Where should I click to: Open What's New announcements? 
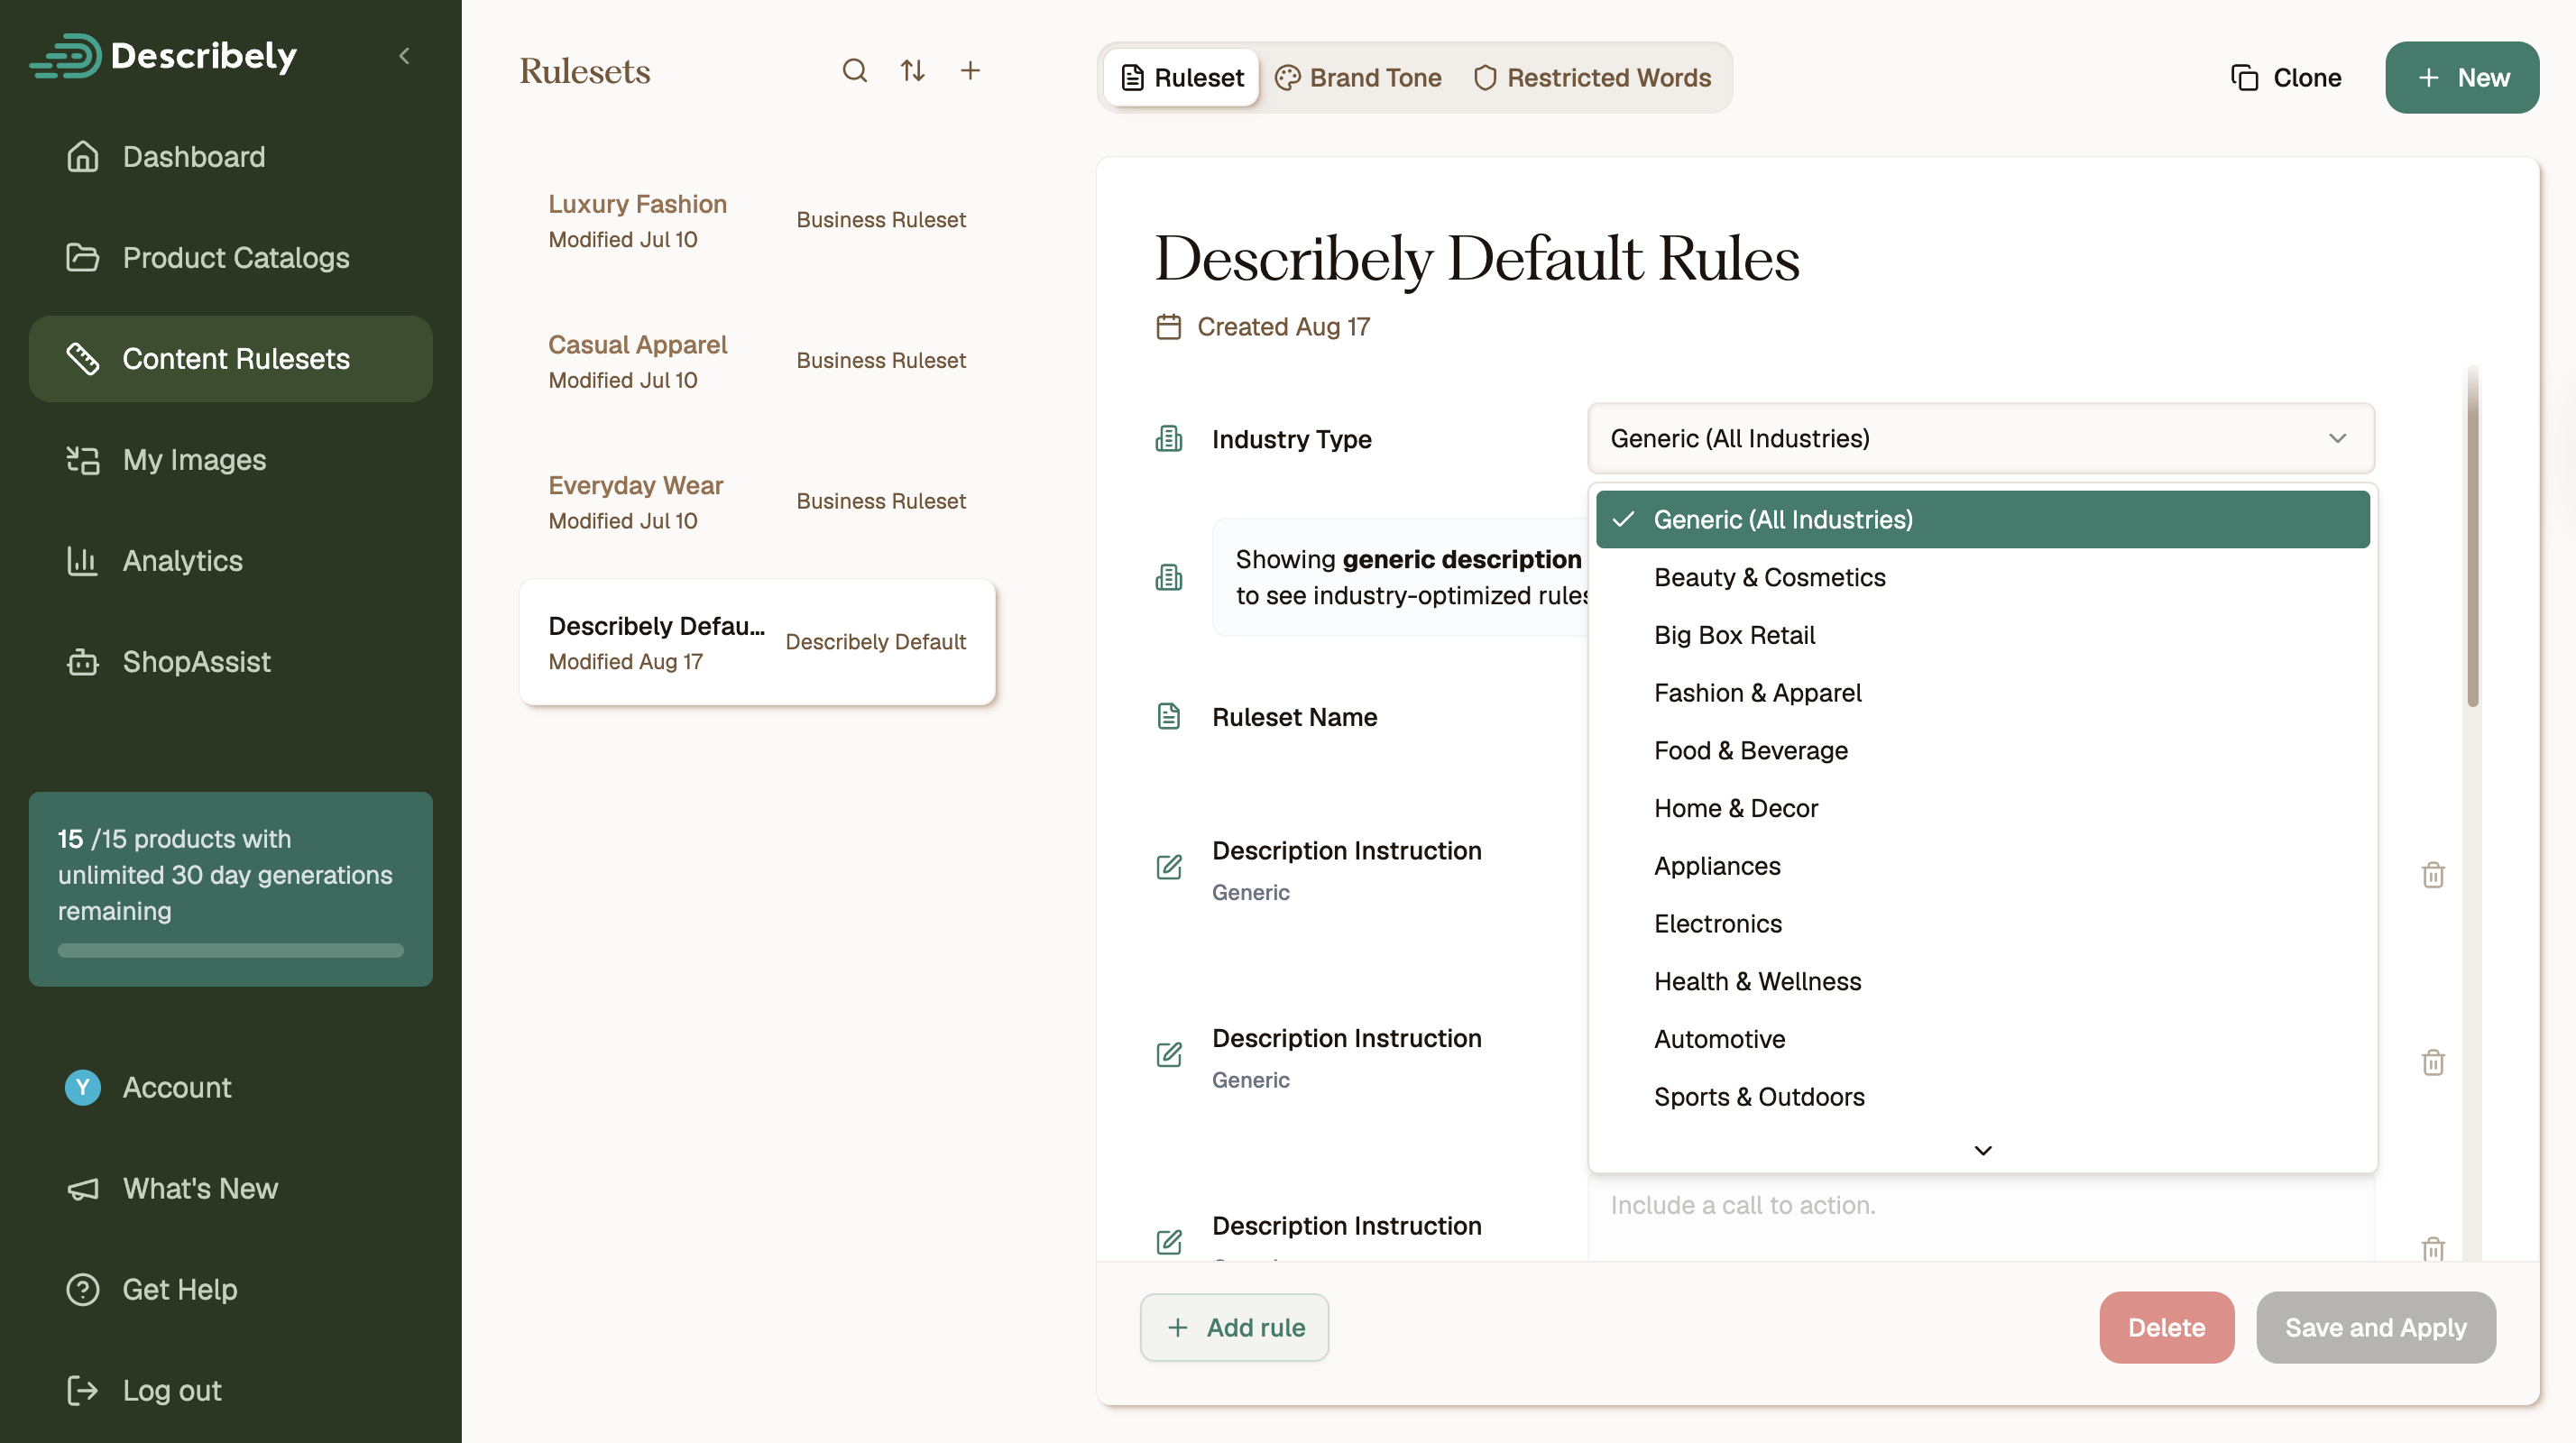click(x=231, y=1189)
